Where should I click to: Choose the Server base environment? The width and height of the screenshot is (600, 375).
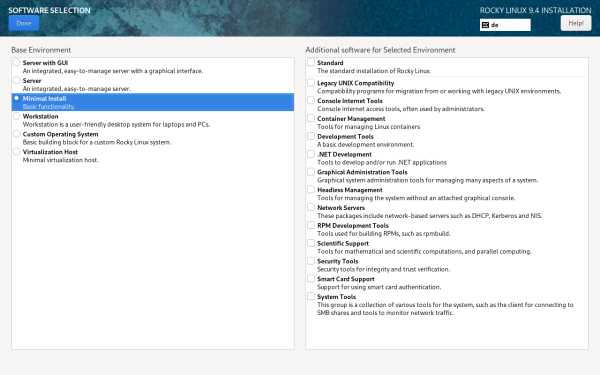16,80
